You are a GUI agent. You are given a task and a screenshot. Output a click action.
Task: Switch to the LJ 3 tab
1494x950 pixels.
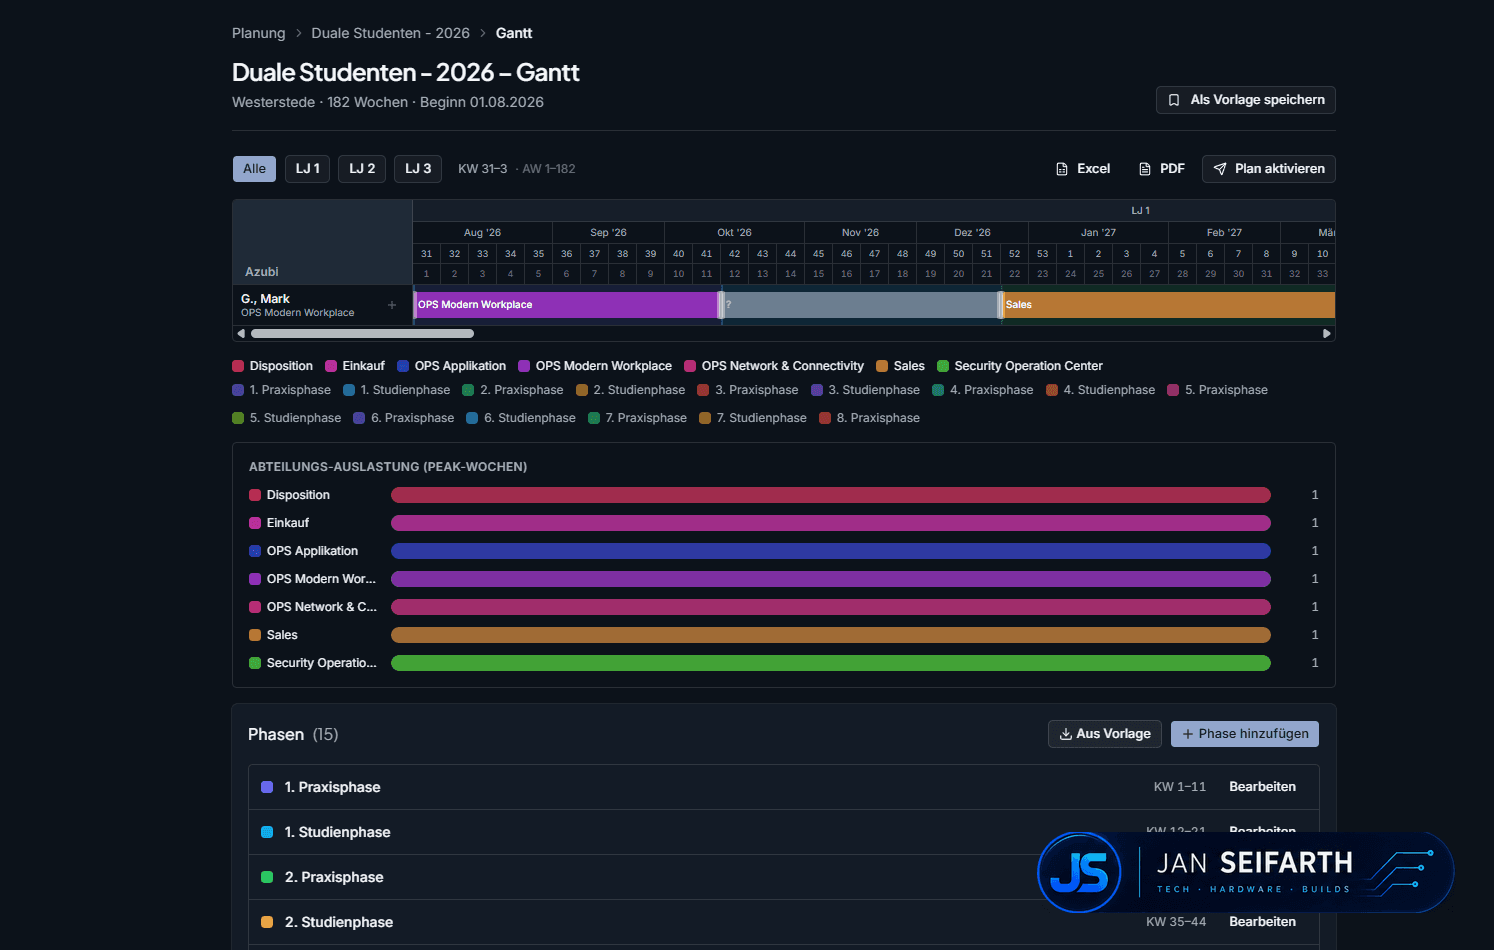[x=418, y=169]
